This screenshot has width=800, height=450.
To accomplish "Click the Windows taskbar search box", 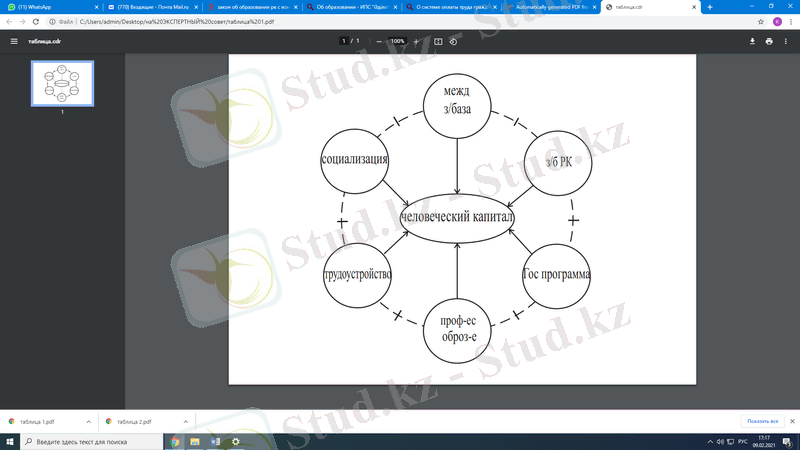I will click(x=92, y=442).
